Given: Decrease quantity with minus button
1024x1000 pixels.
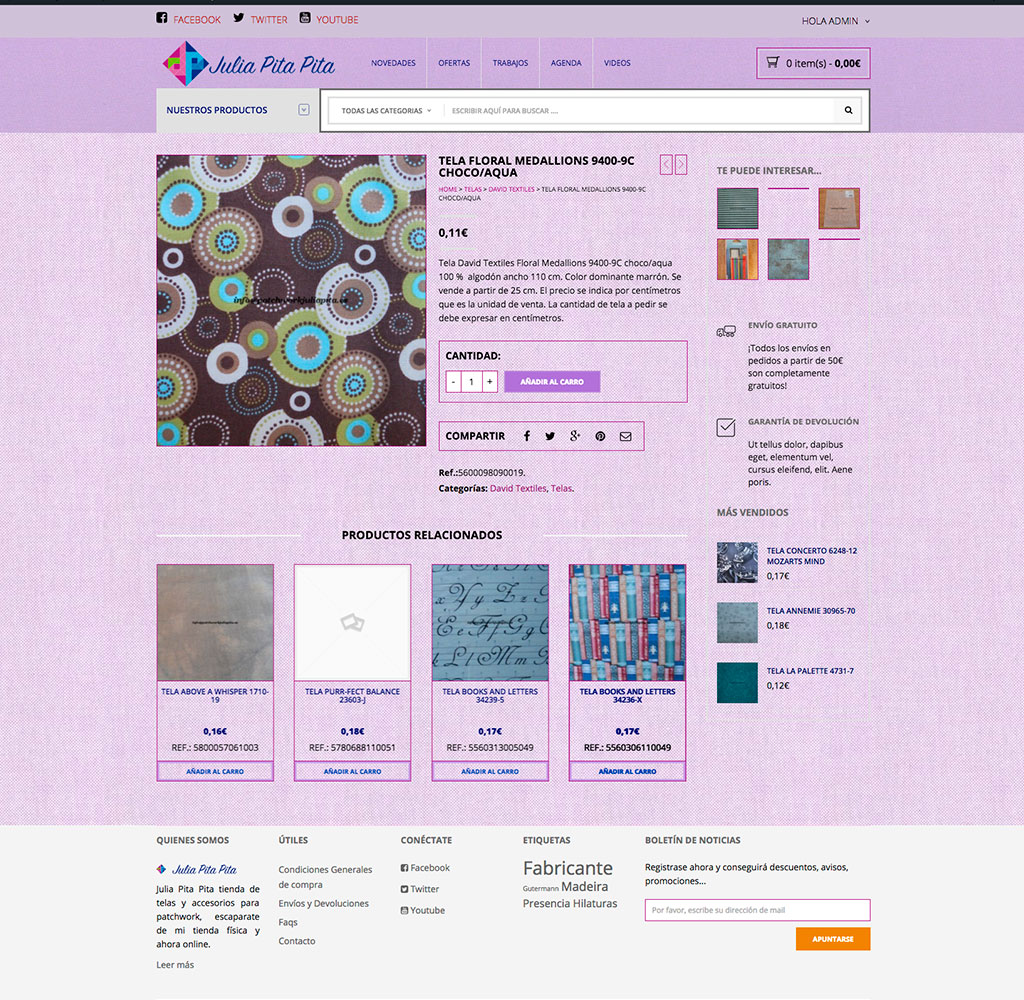Looking at the screenshot, I should tap(453, 381).
